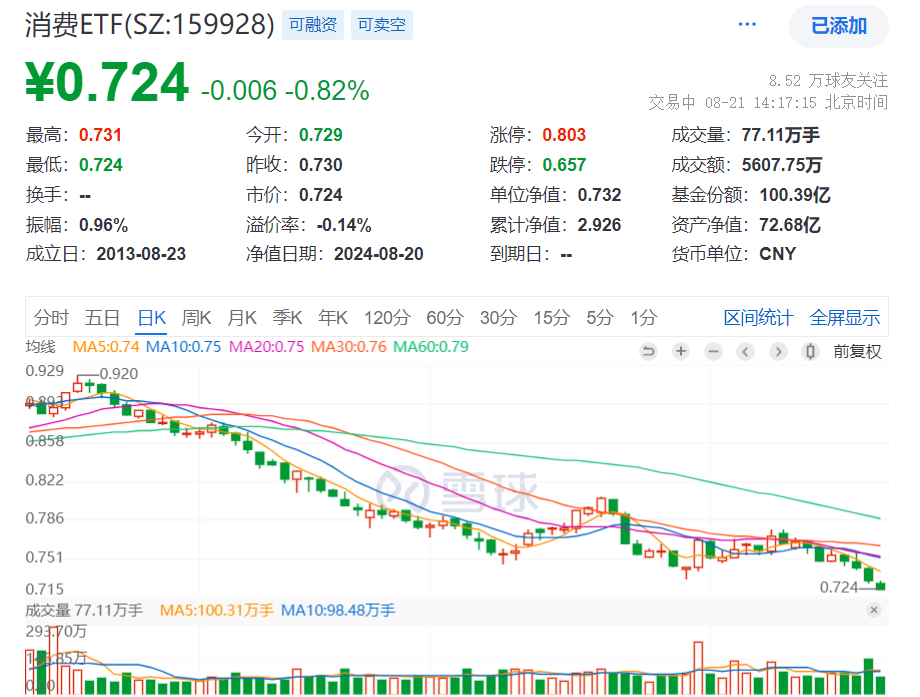Click the 跌停 value 0.657
This screenshot has height=697, width=920.
point(564,165)
